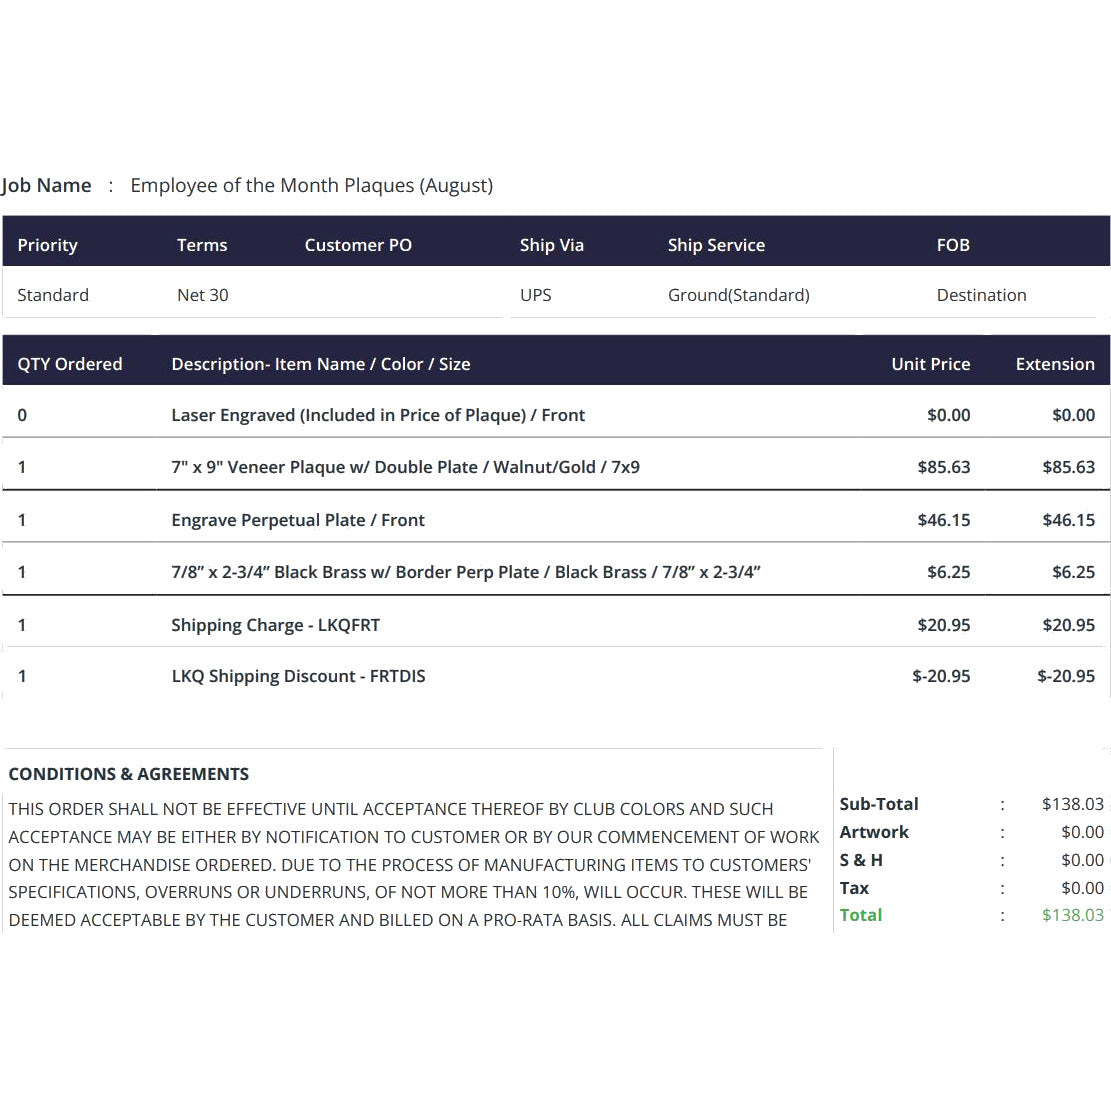
Task: Click the Job Name label
Action: click(x=46, y=186)
